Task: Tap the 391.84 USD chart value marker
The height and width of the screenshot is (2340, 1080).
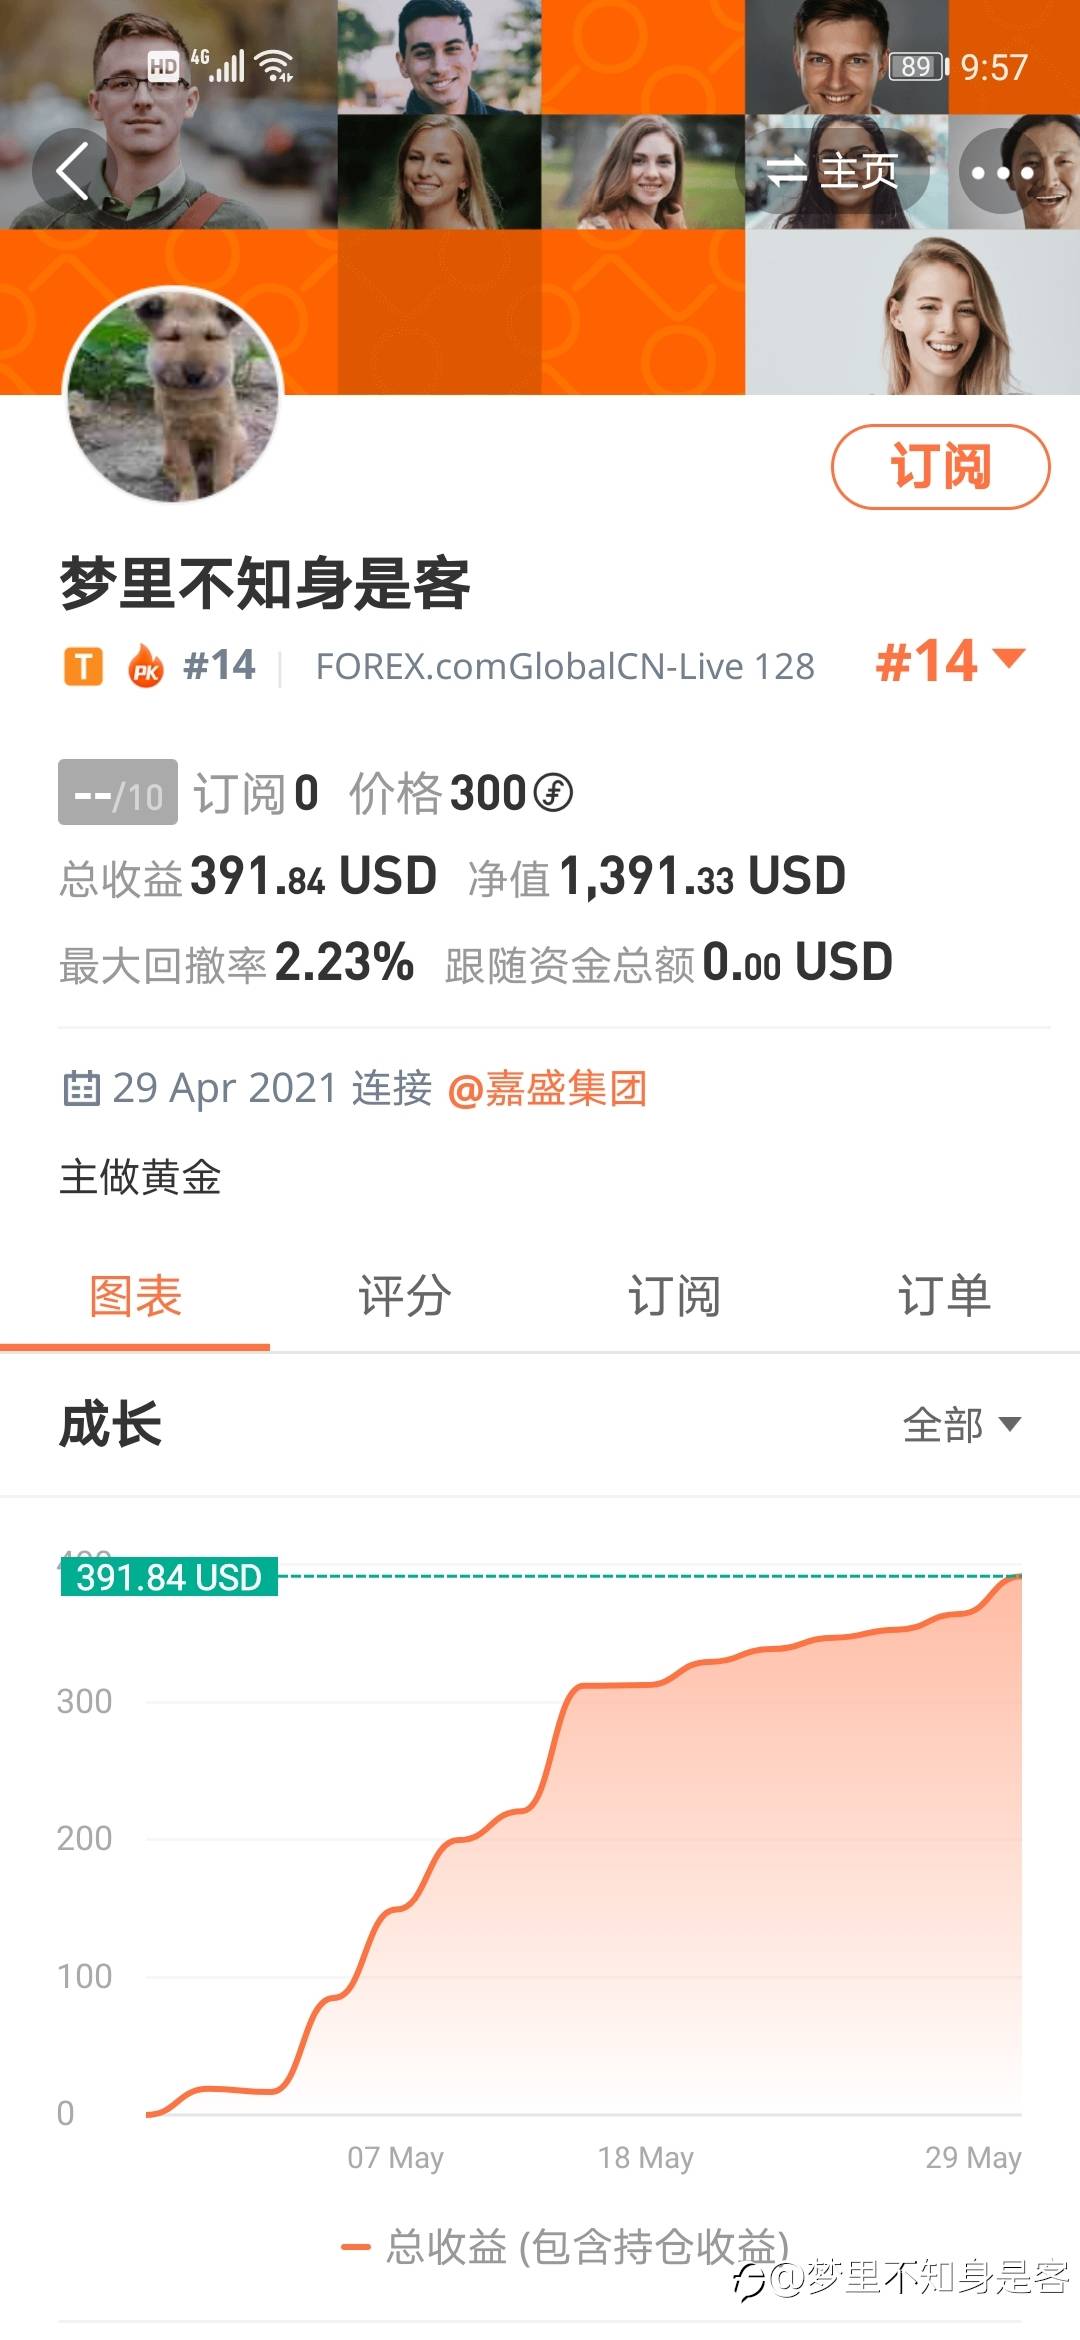Action: coord(168,1577)
